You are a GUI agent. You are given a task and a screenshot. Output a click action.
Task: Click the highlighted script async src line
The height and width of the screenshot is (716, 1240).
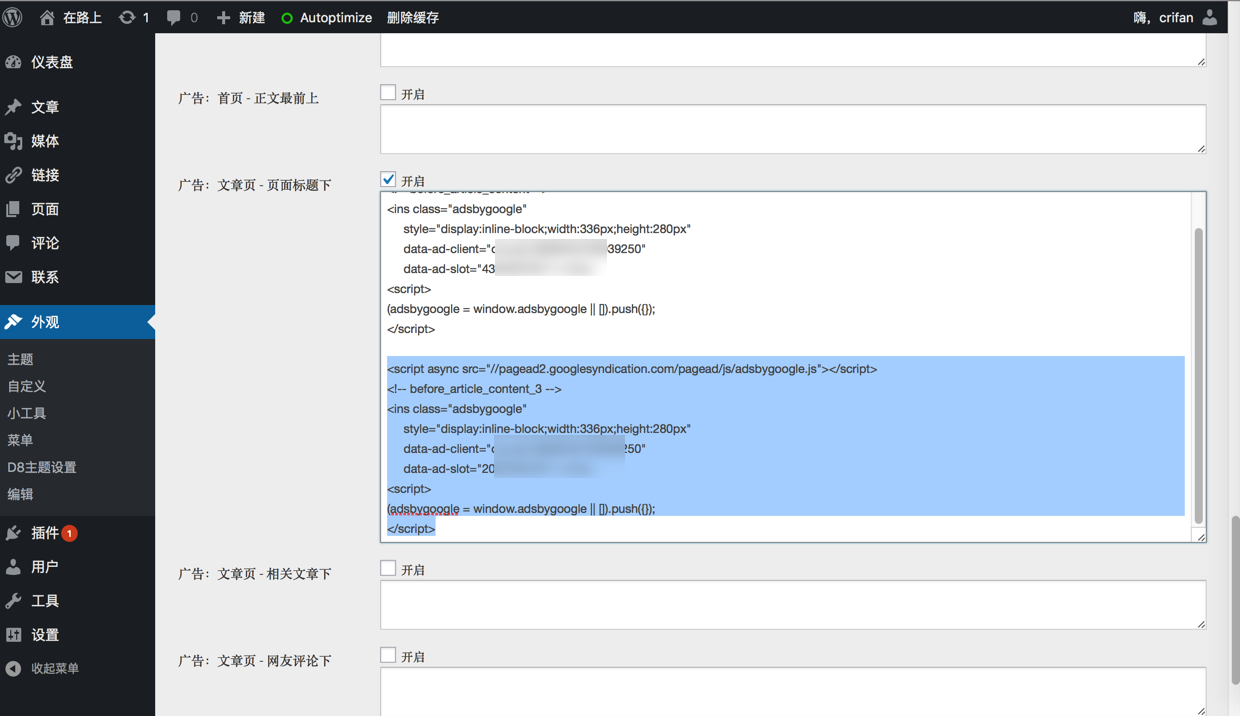[632, 369]
